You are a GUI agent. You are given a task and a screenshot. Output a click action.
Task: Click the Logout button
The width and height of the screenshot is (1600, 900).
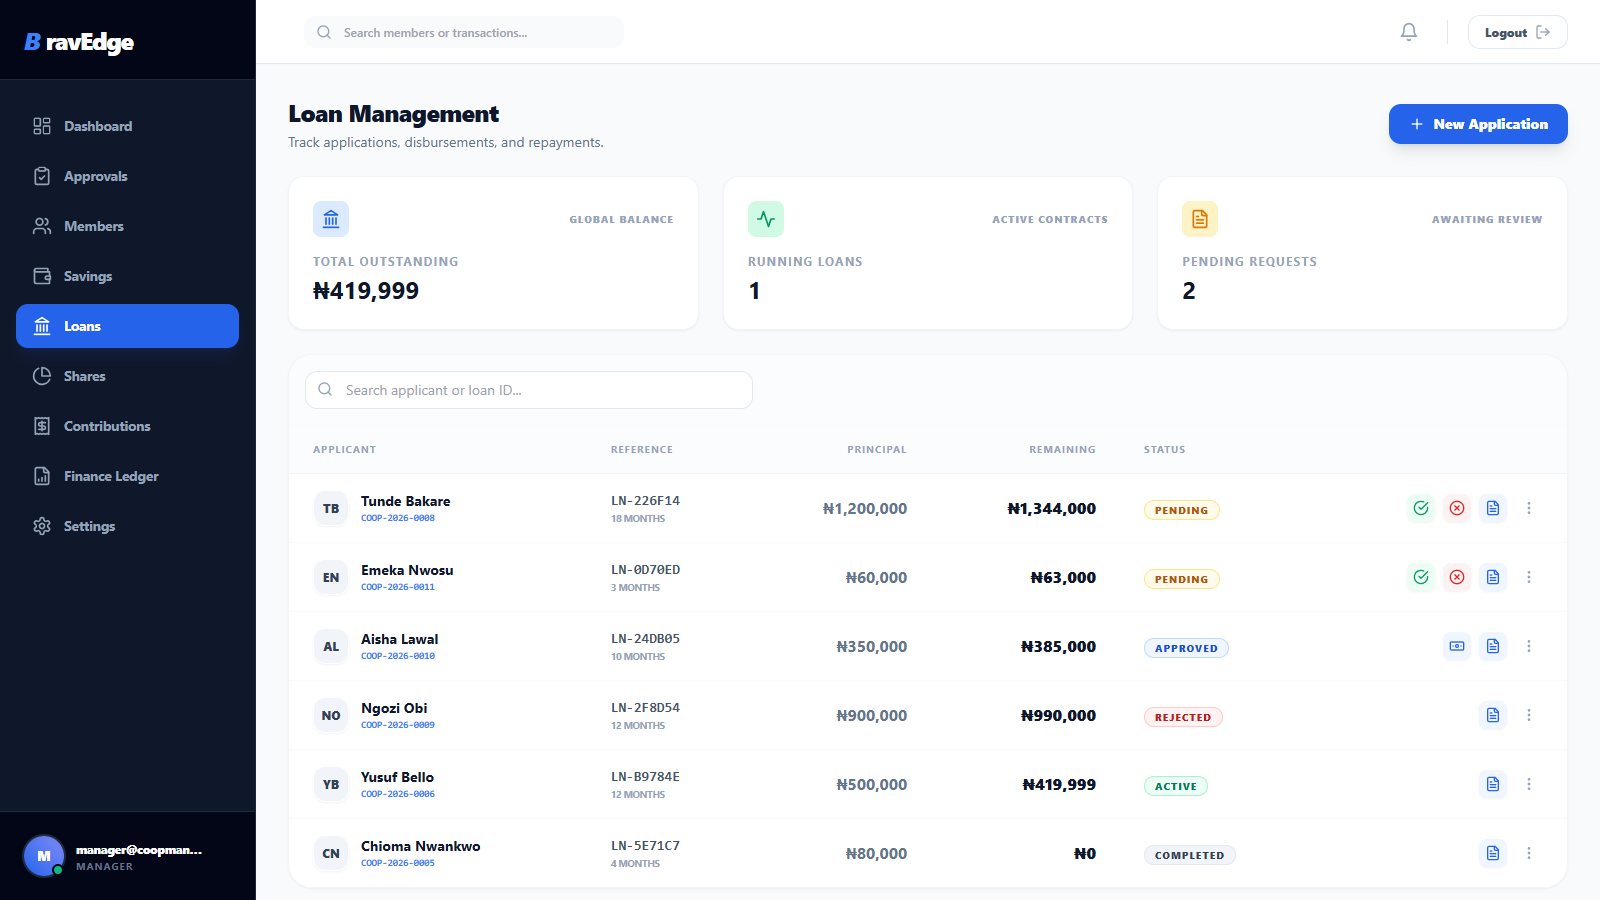coord(1517,32)
